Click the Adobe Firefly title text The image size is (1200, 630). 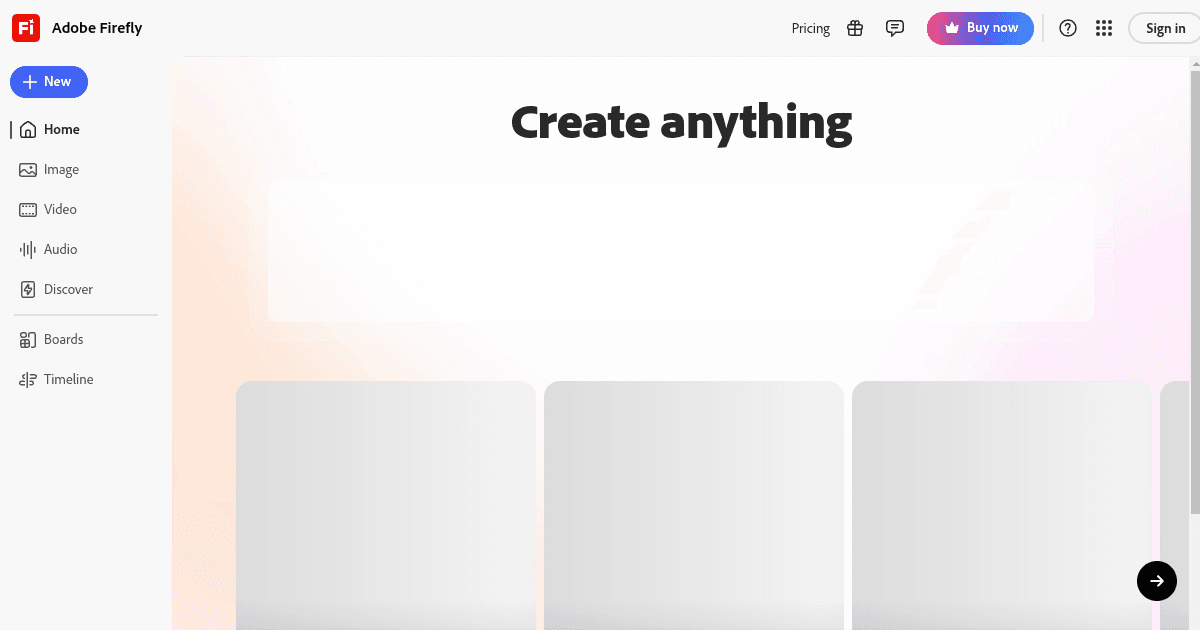coord(97,28)
